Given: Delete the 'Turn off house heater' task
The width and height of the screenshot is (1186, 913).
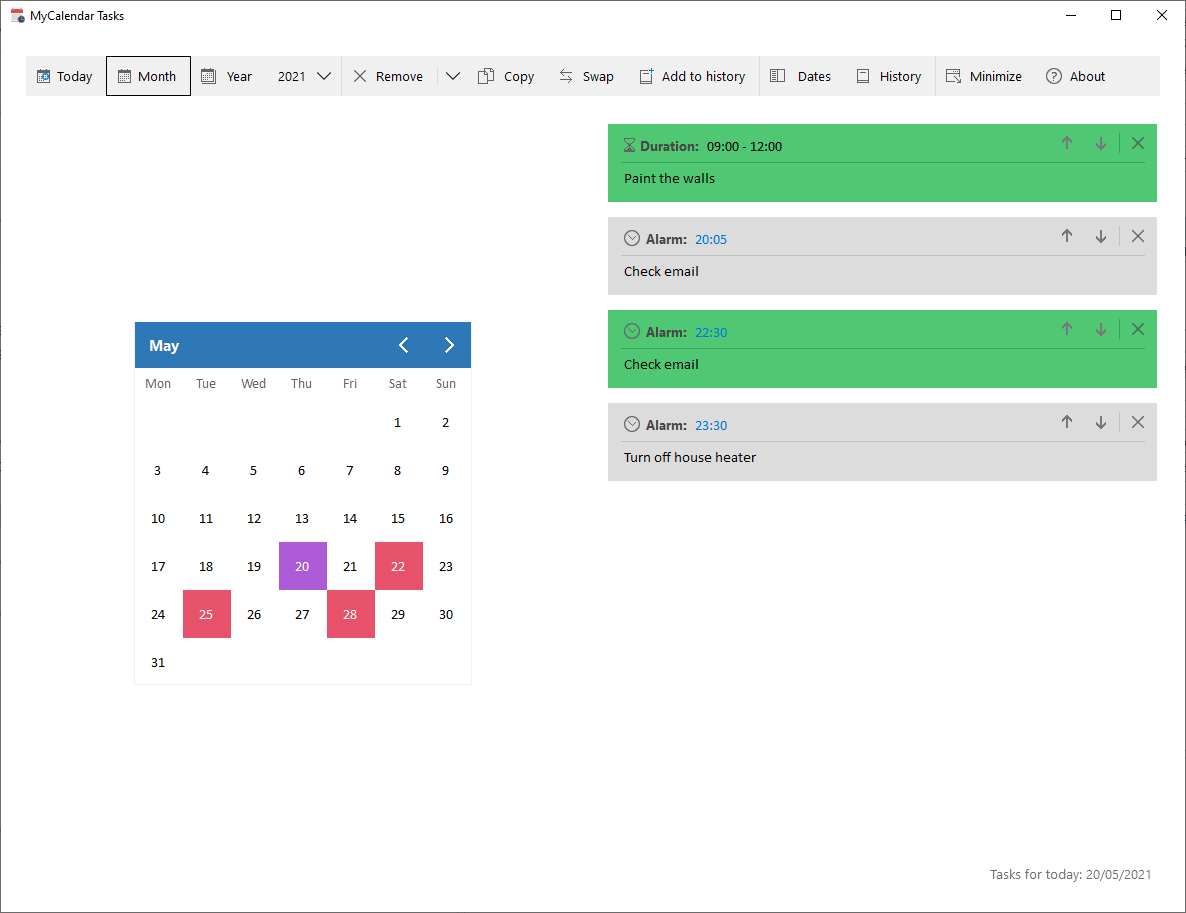Looking at the screenshot, I should pos(1137,423).
